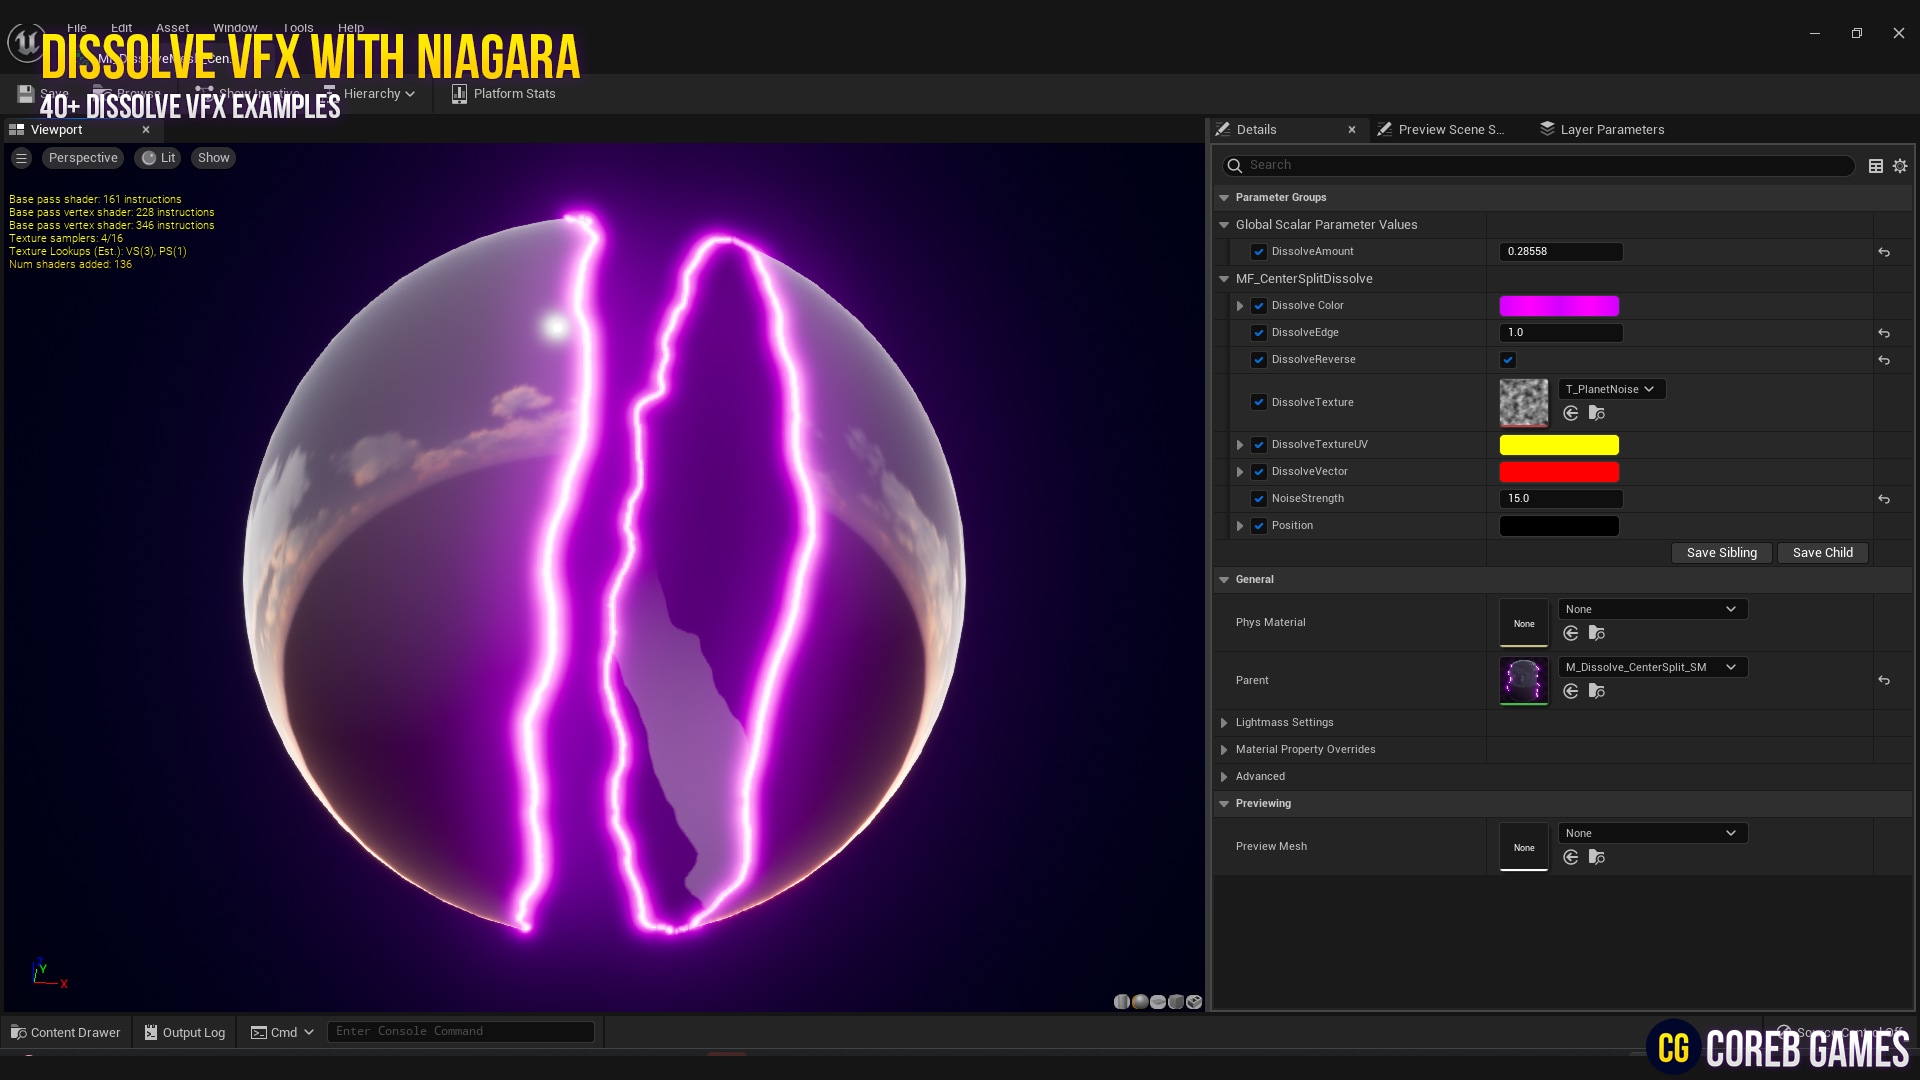Expand the Dissolve Color parameter

point(1240,306)
